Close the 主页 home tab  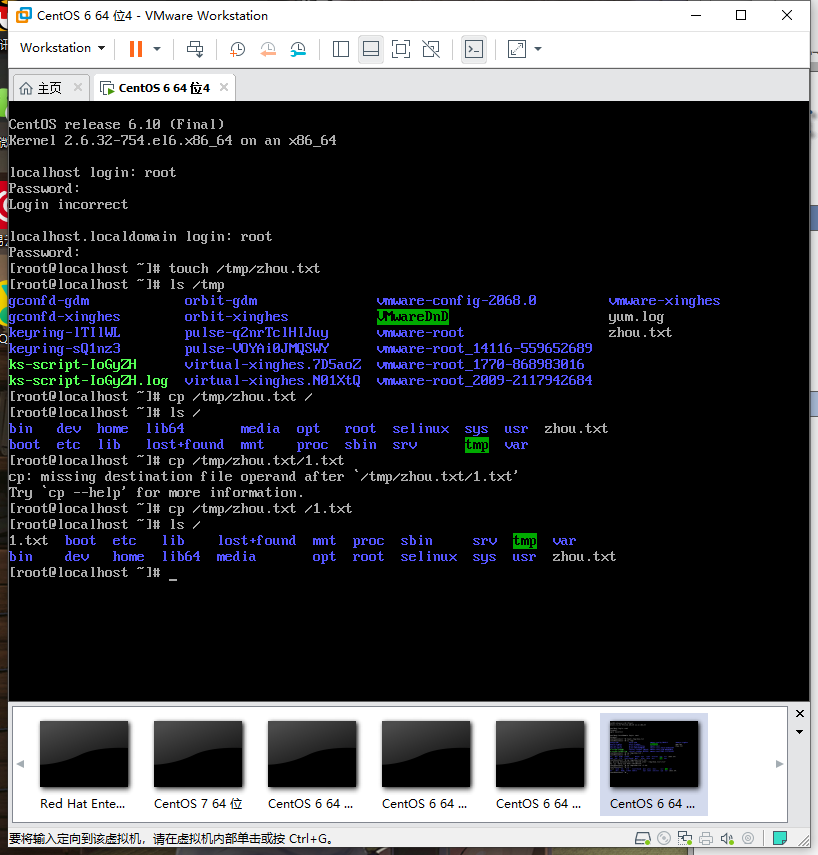pos(77,87)
